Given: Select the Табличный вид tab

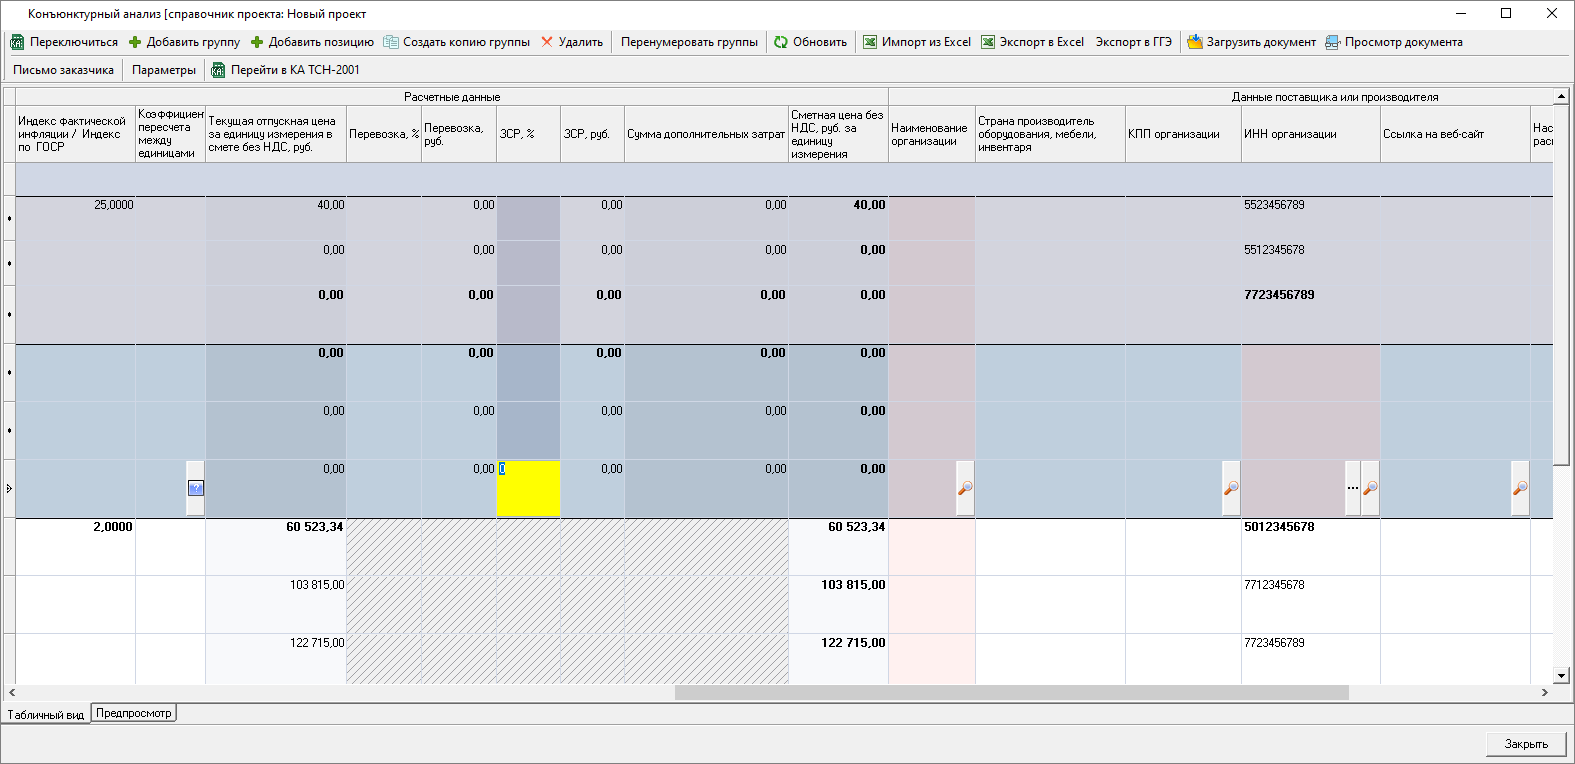Looking at the screenshot, I should pyautogui.click(x=46, y=714).
